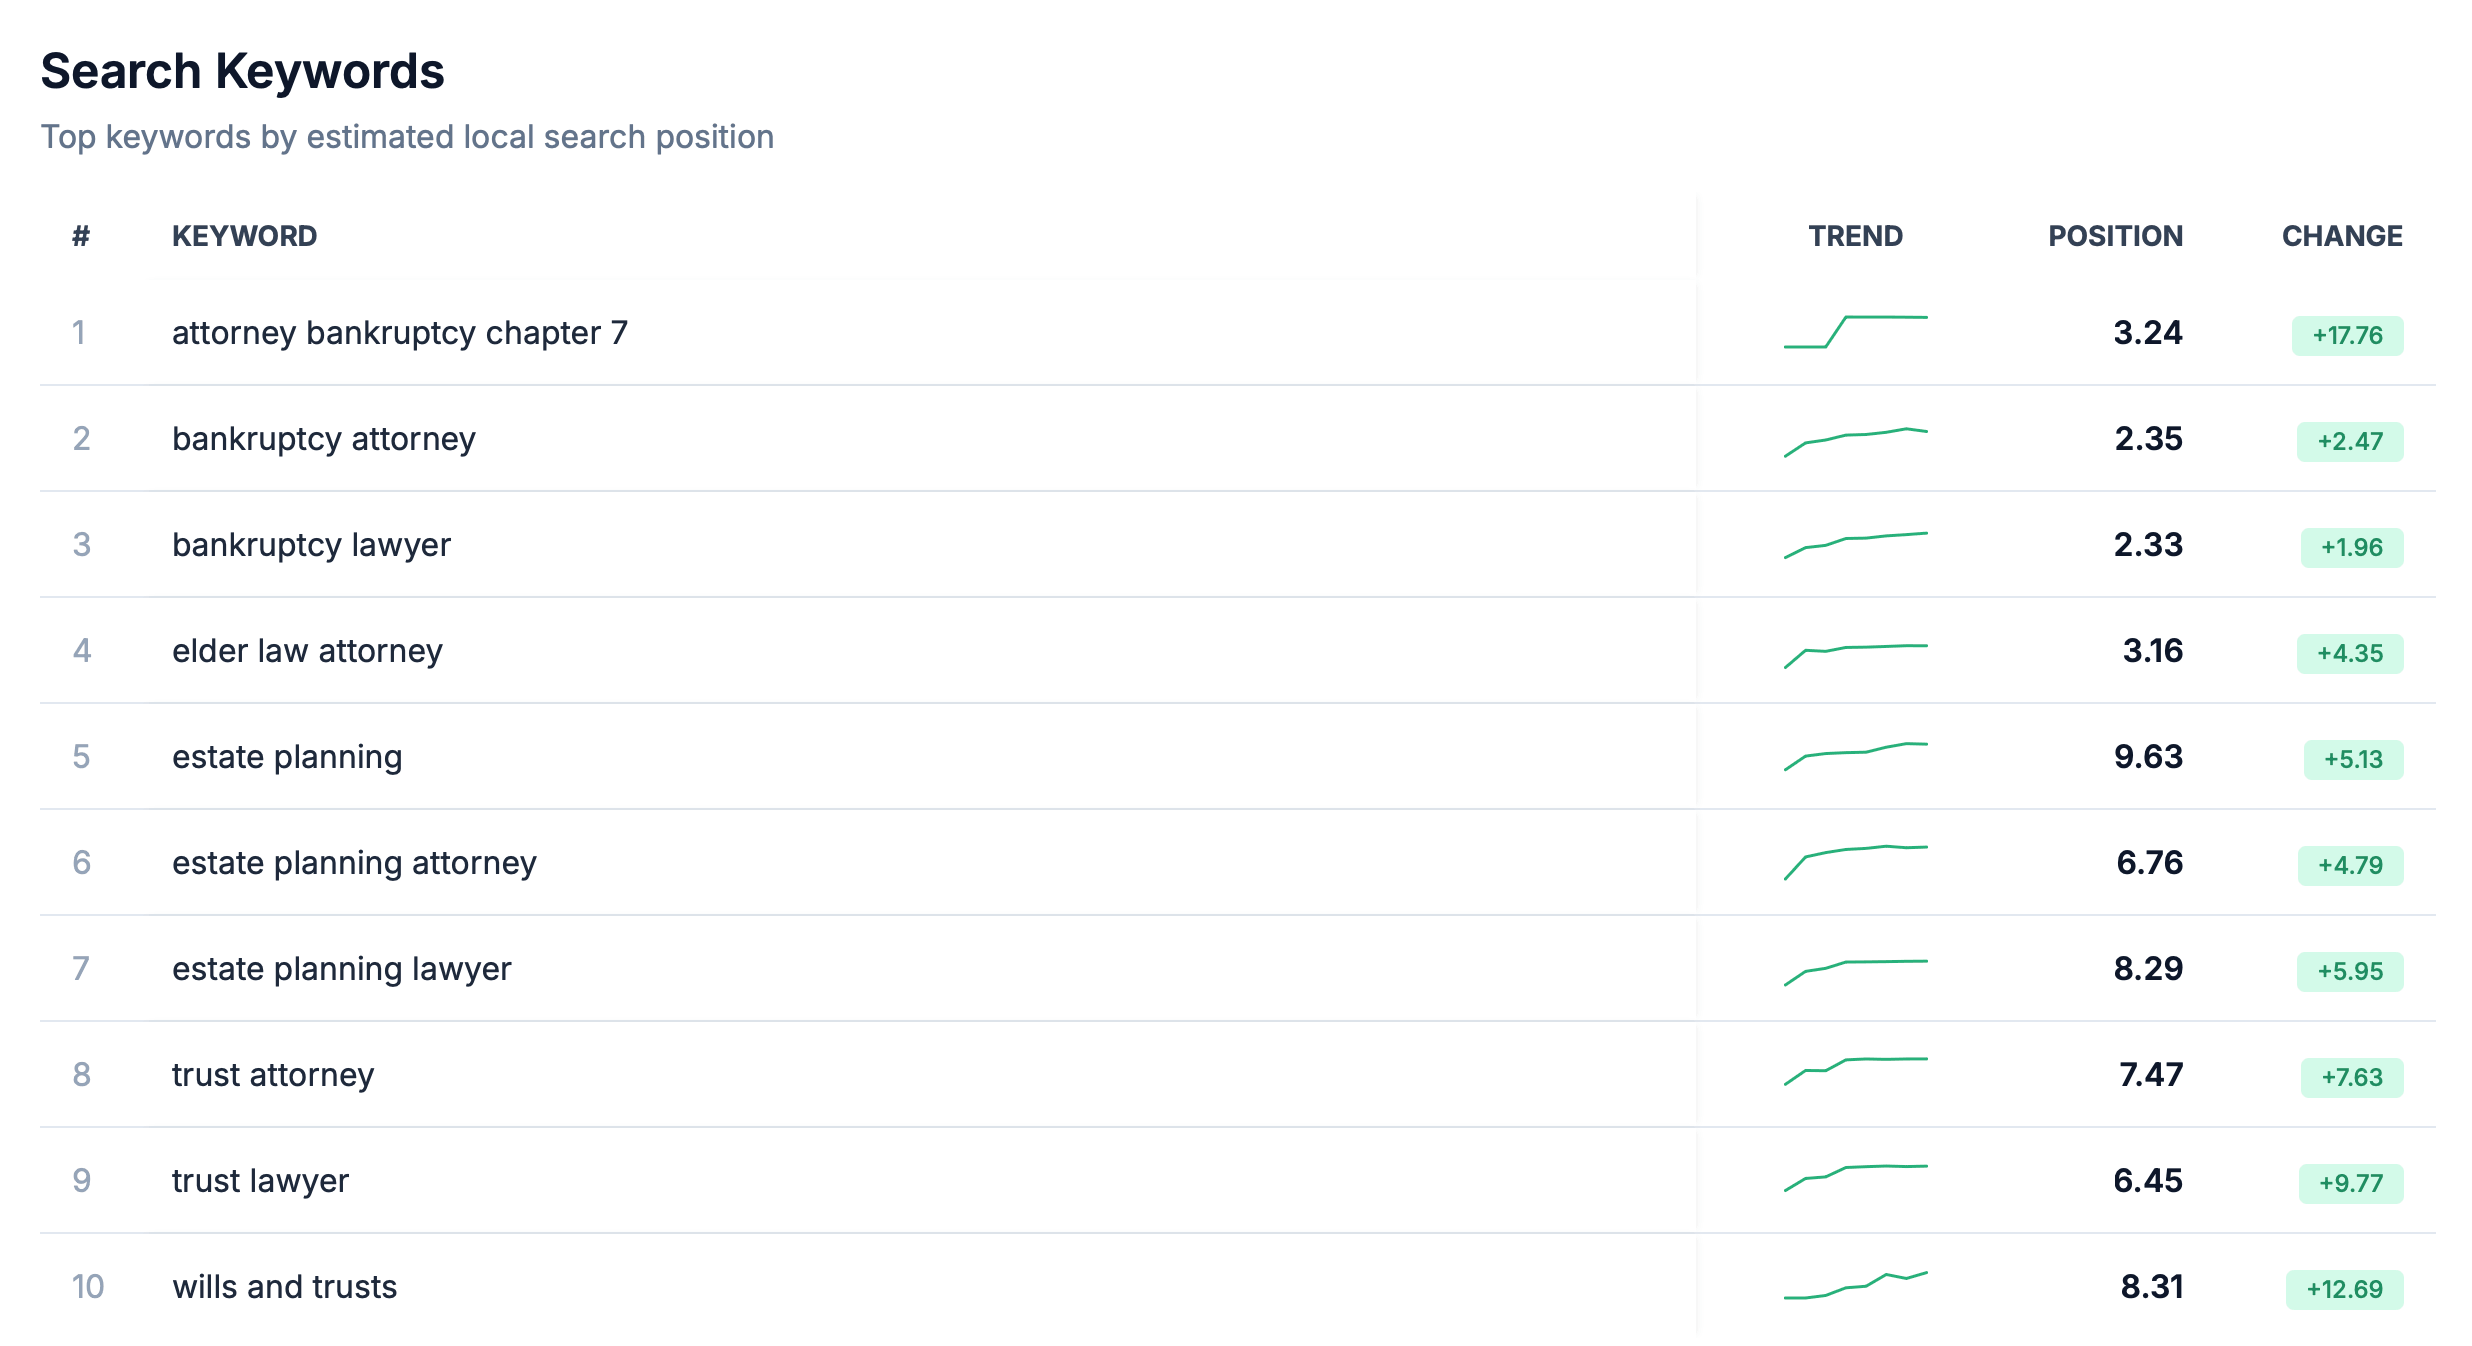This screenshot has width=2472, height=1346.
Task: Open trend sparkline for 'estate planning attorney'
Action: click(1856, 862)
